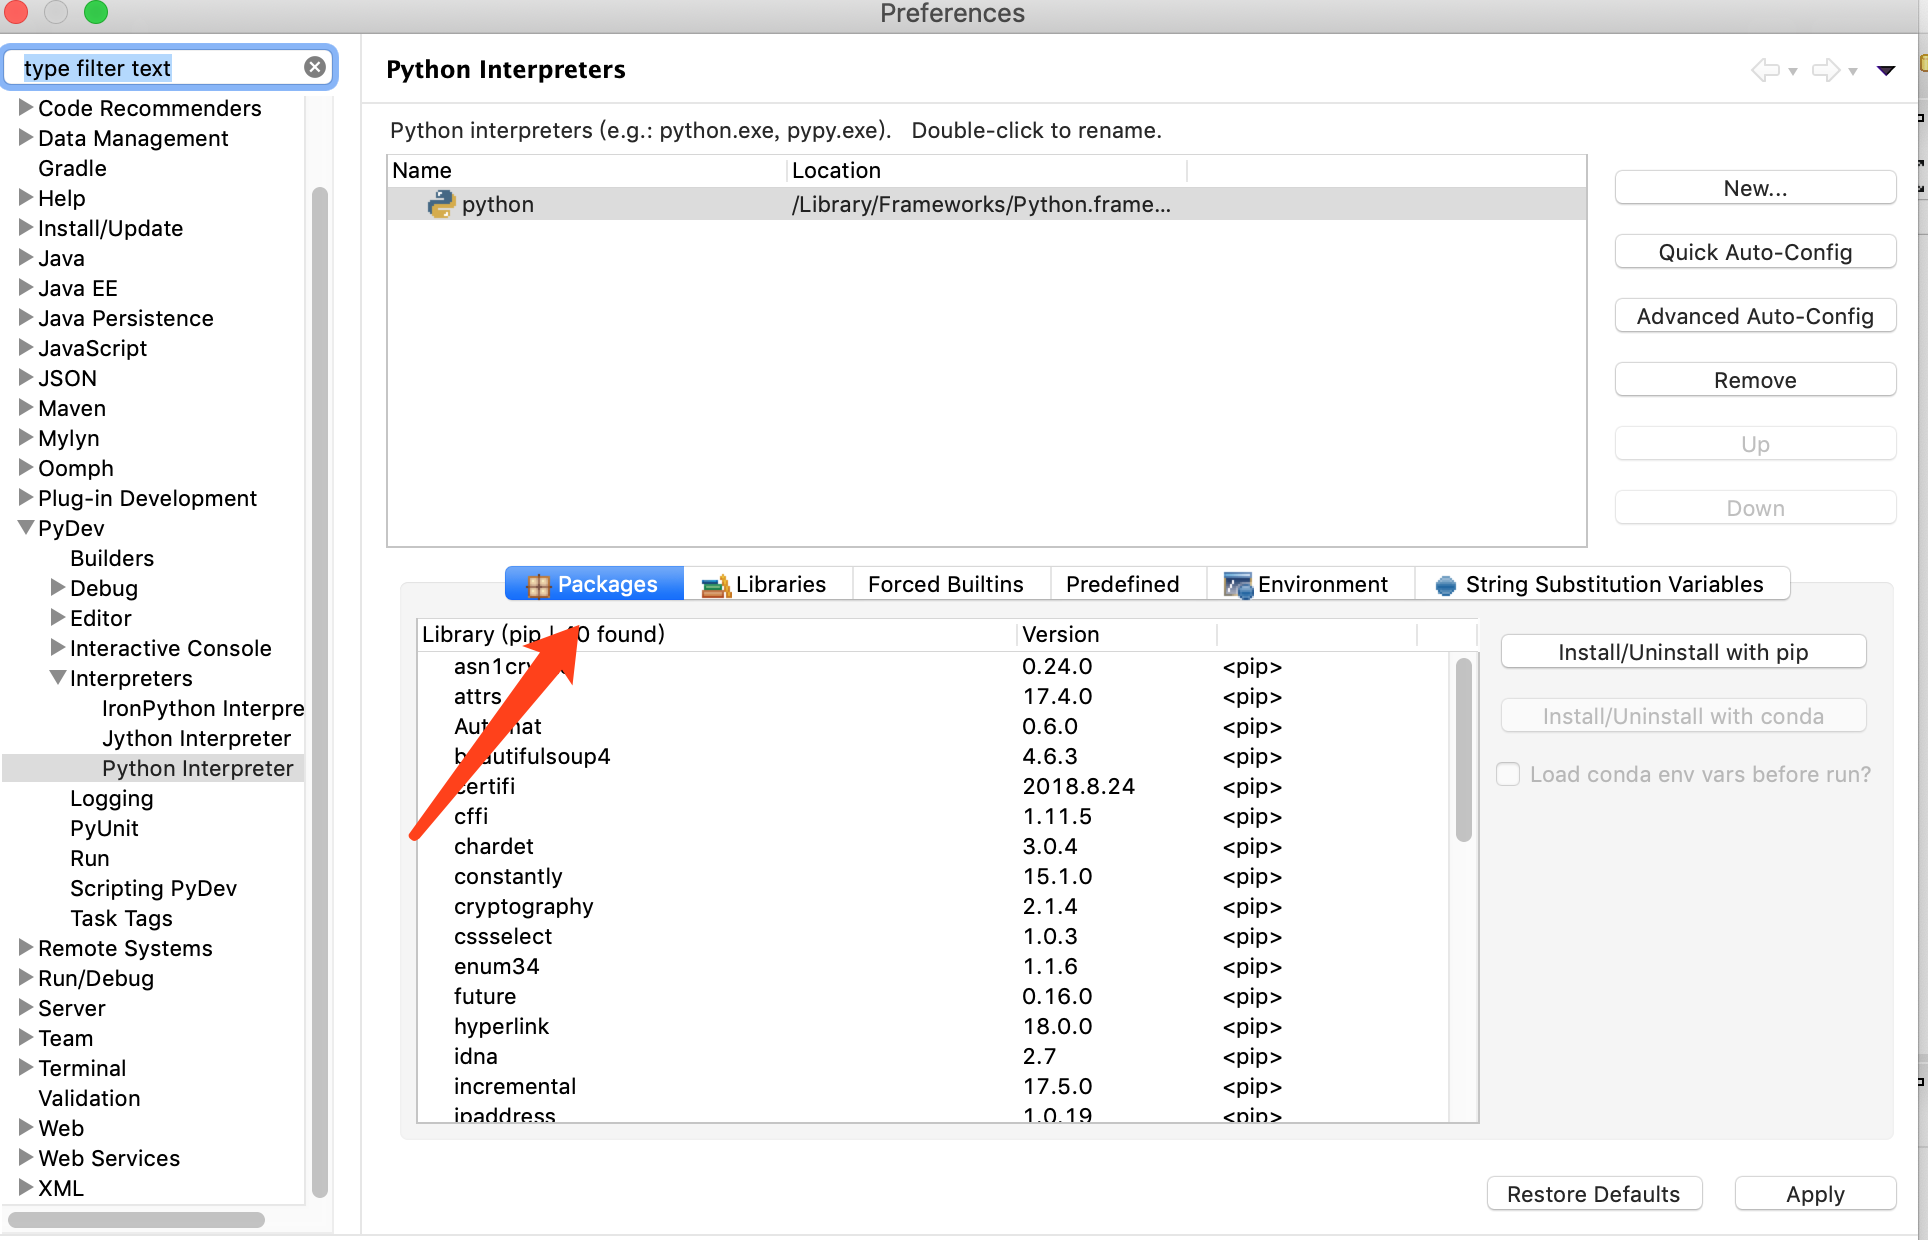Image resolution: width=1928 pixels, height=1240 pixels.
Task: Select Python Interpreter in the tree
Action: [197, 768]
